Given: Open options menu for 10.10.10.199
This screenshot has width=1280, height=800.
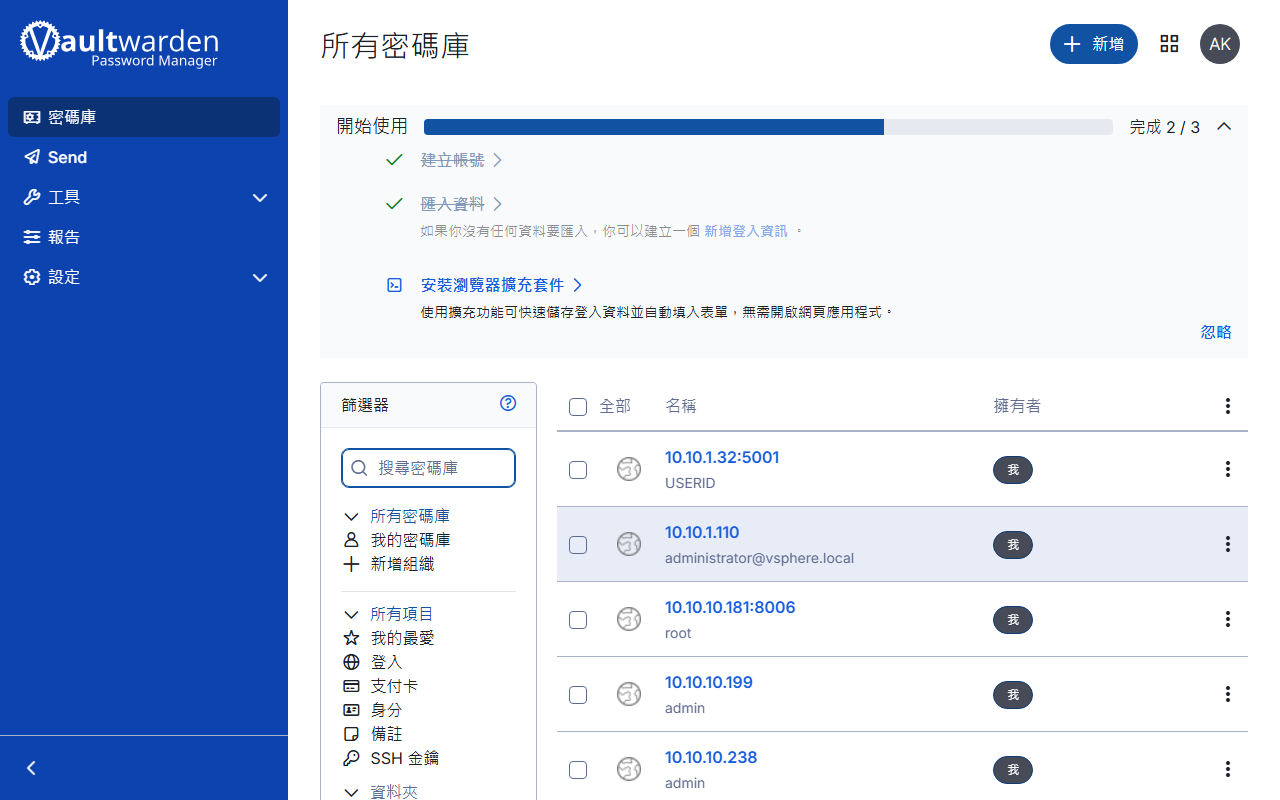Looking at the screenshot, I should pos(1228,694).
